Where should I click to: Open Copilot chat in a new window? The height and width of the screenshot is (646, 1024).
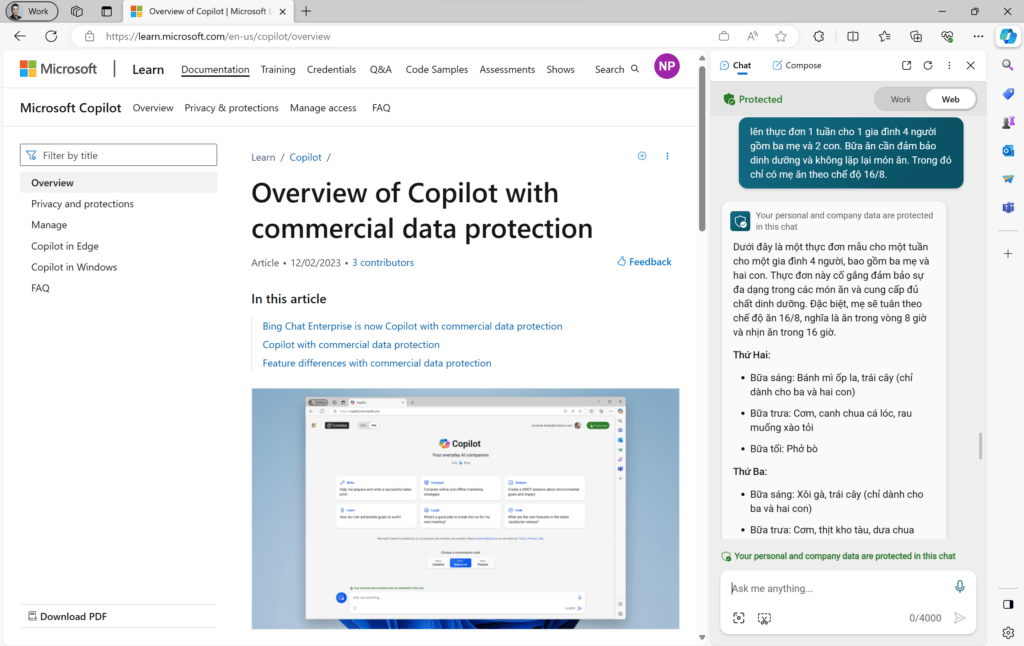906,64
